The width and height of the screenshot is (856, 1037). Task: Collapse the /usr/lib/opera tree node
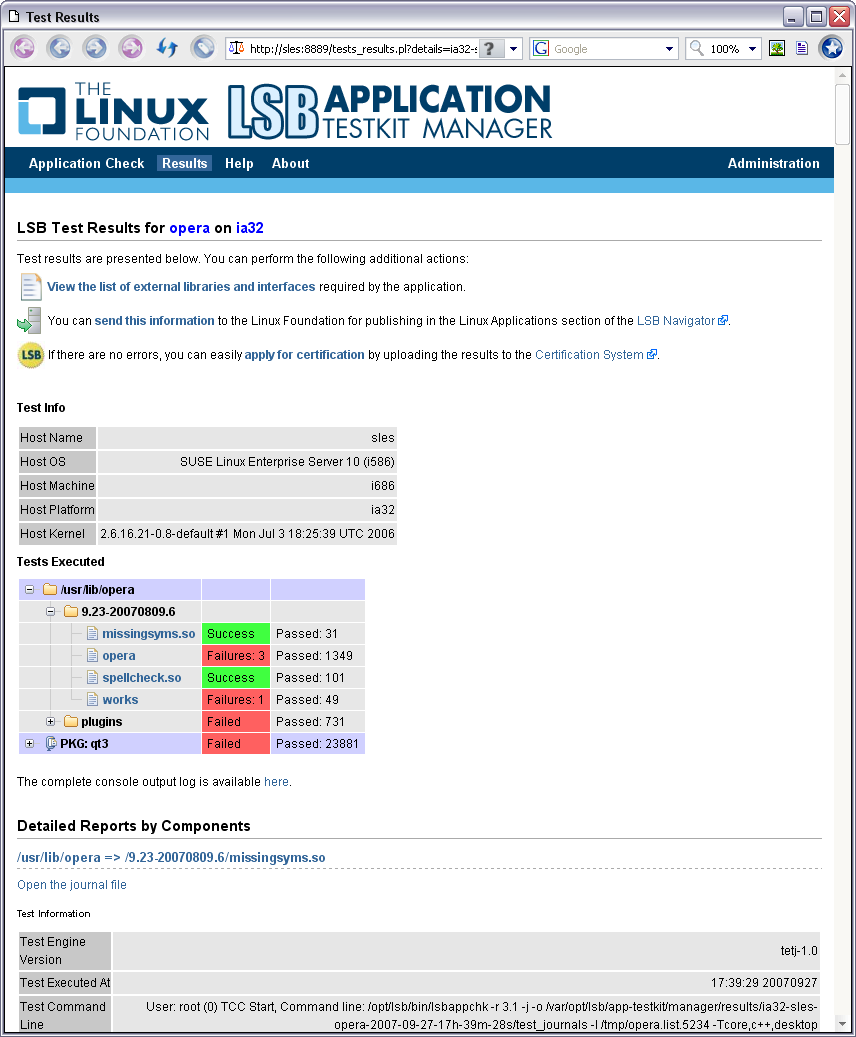30,589
